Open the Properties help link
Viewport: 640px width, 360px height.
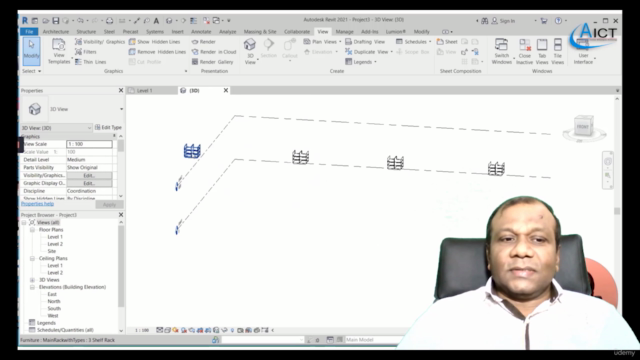coord(37,204)
